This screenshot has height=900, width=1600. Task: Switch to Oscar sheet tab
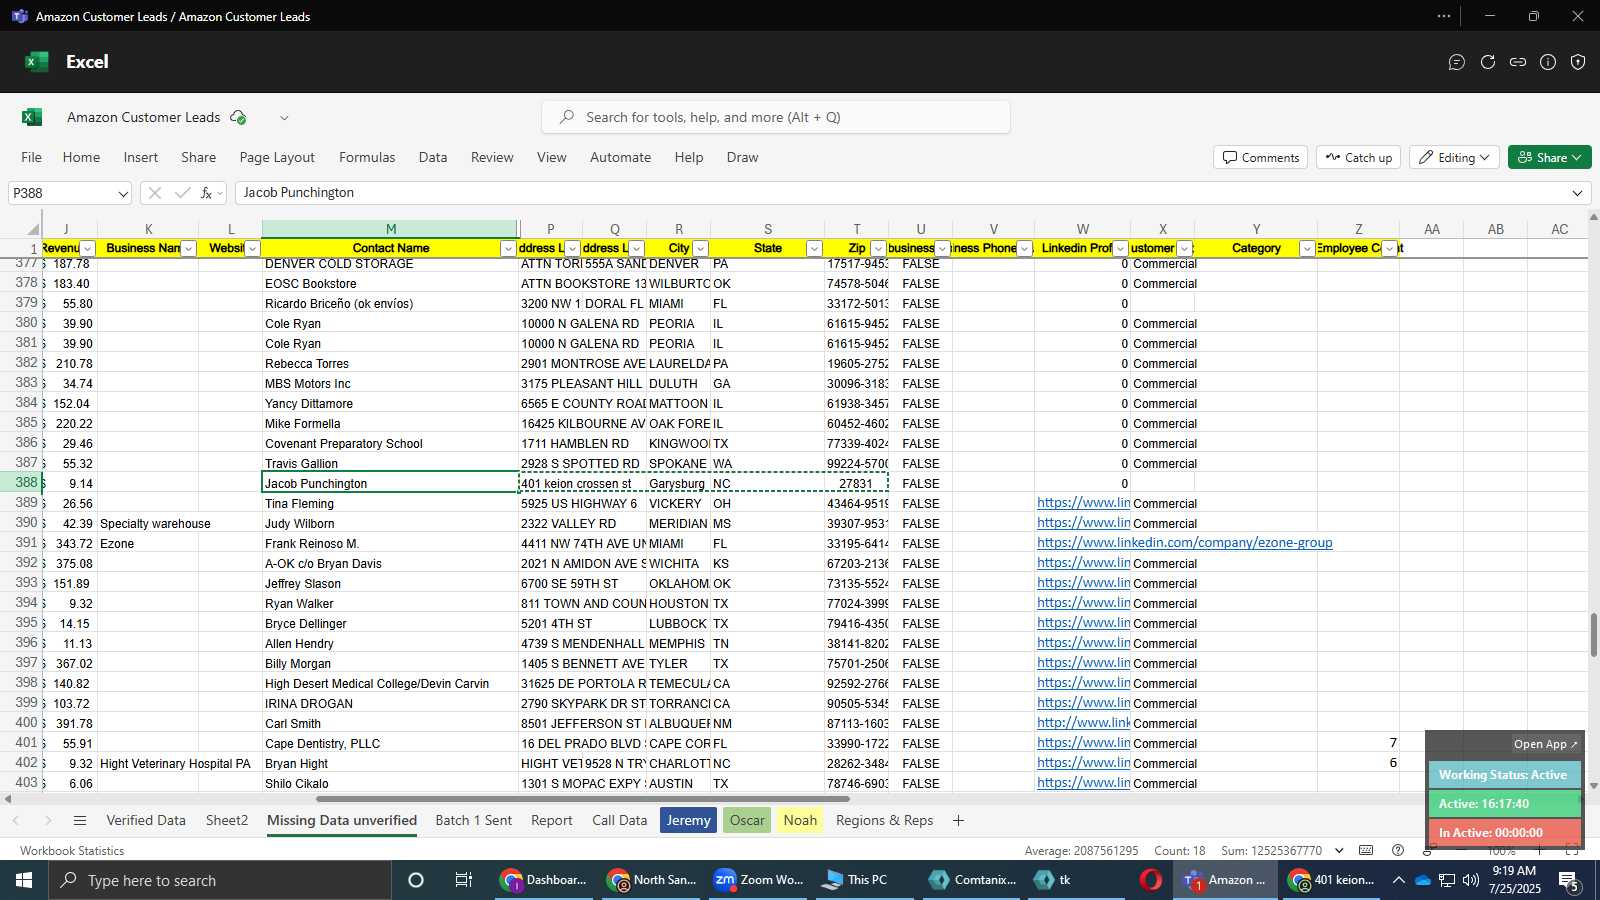tap(747, 820)
